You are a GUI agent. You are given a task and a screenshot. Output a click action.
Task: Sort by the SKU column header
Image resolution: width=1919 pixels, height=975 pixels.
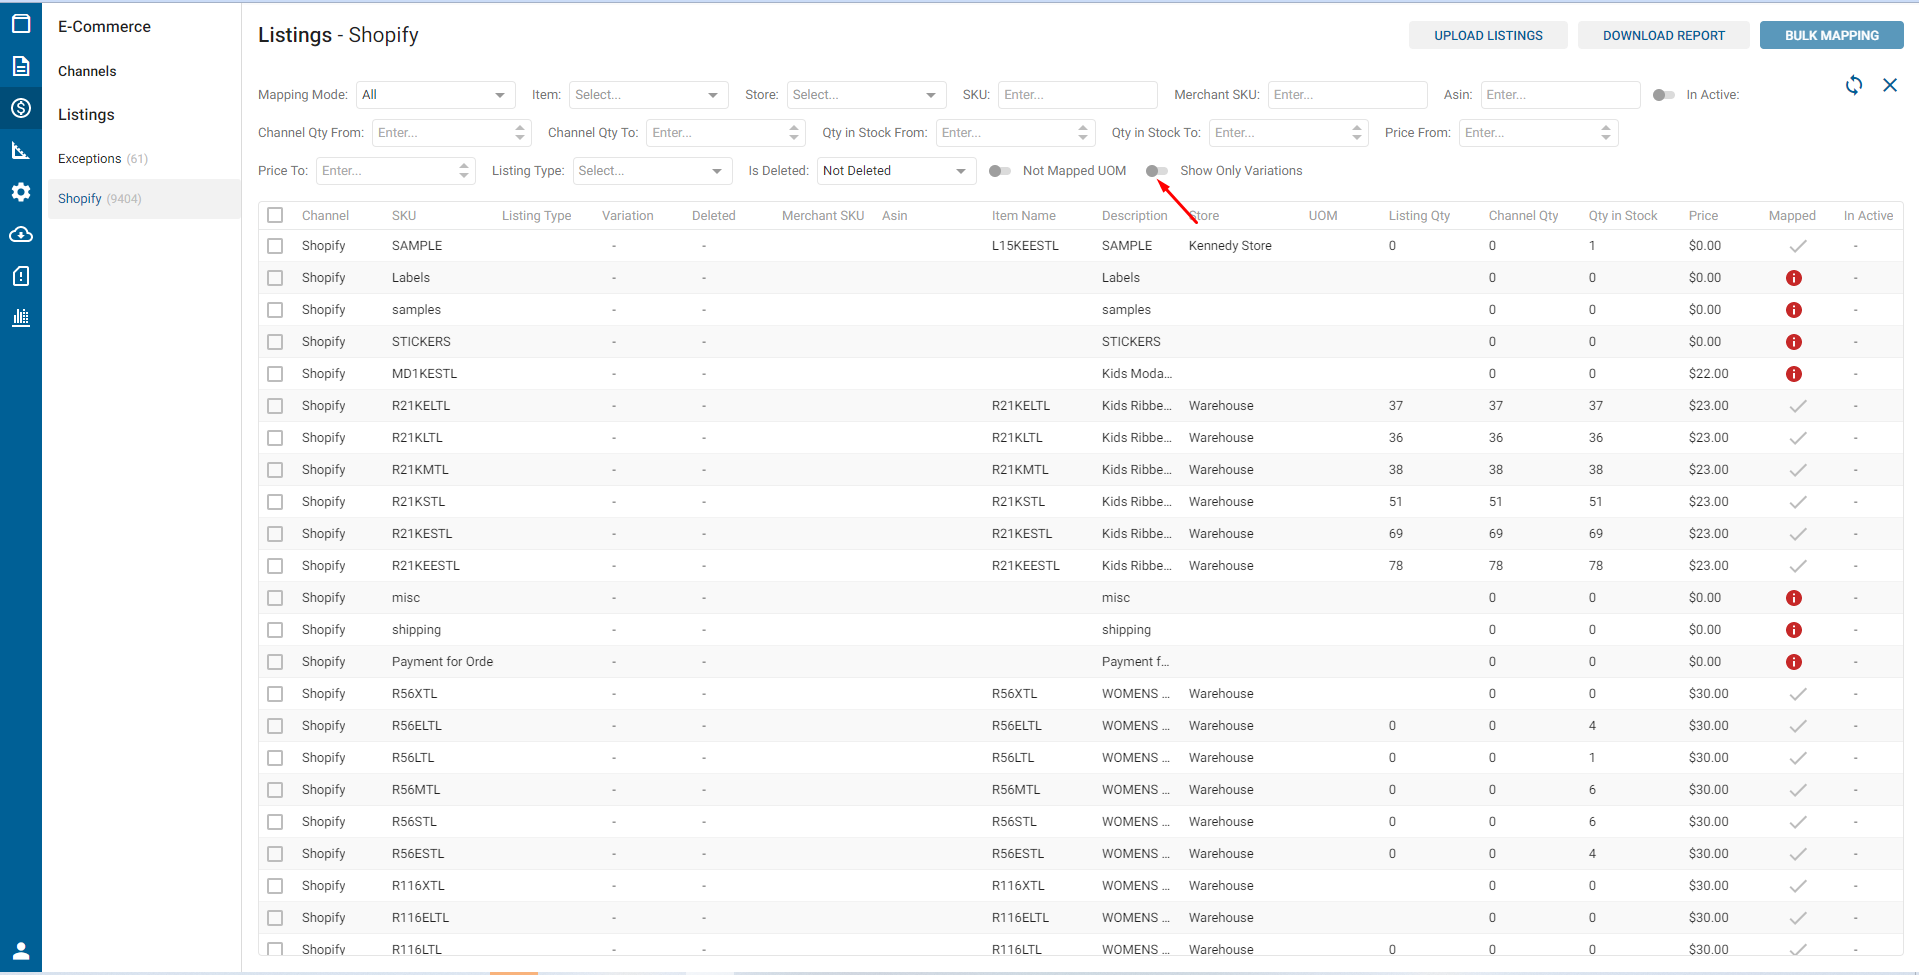click(x=404, y=216)
